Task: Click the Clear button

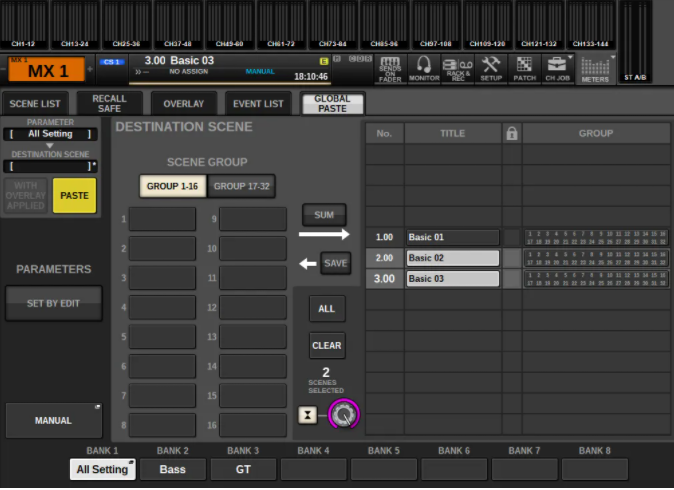Action: (327, 346)
